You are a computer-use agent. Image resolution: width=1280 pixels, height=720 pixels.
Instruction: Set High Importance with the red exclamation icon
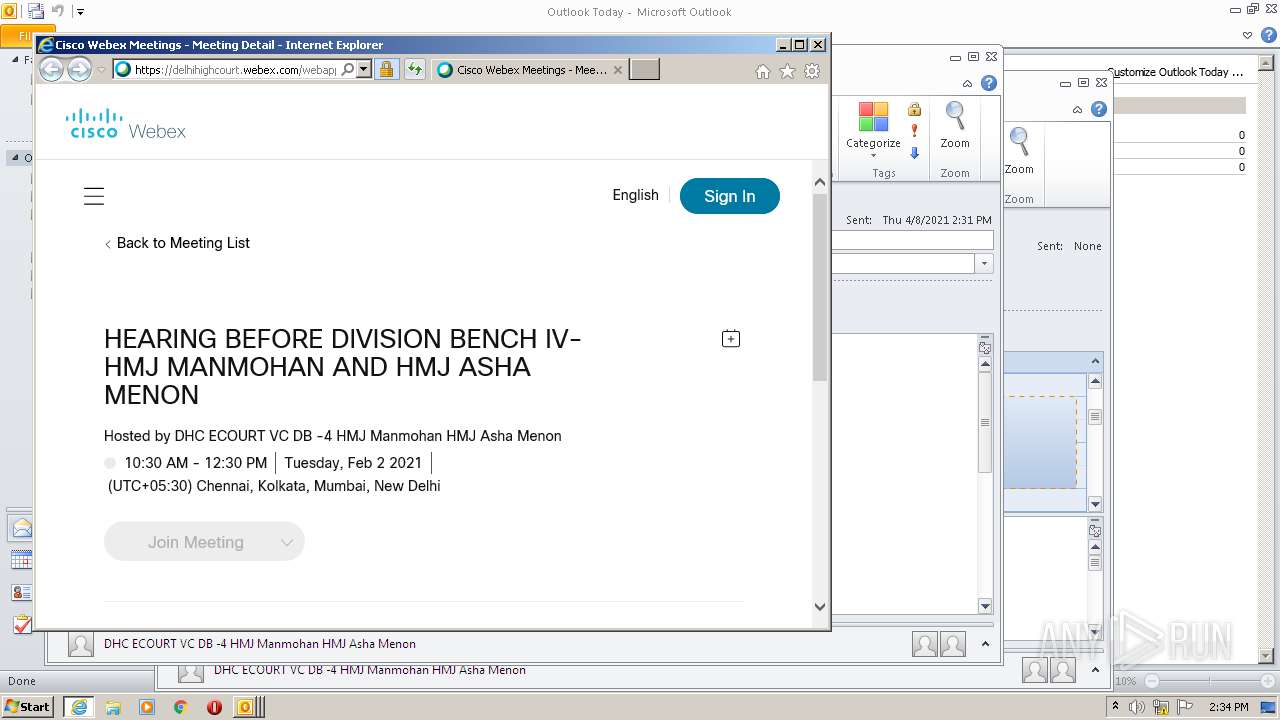click(x=914, y=131)
